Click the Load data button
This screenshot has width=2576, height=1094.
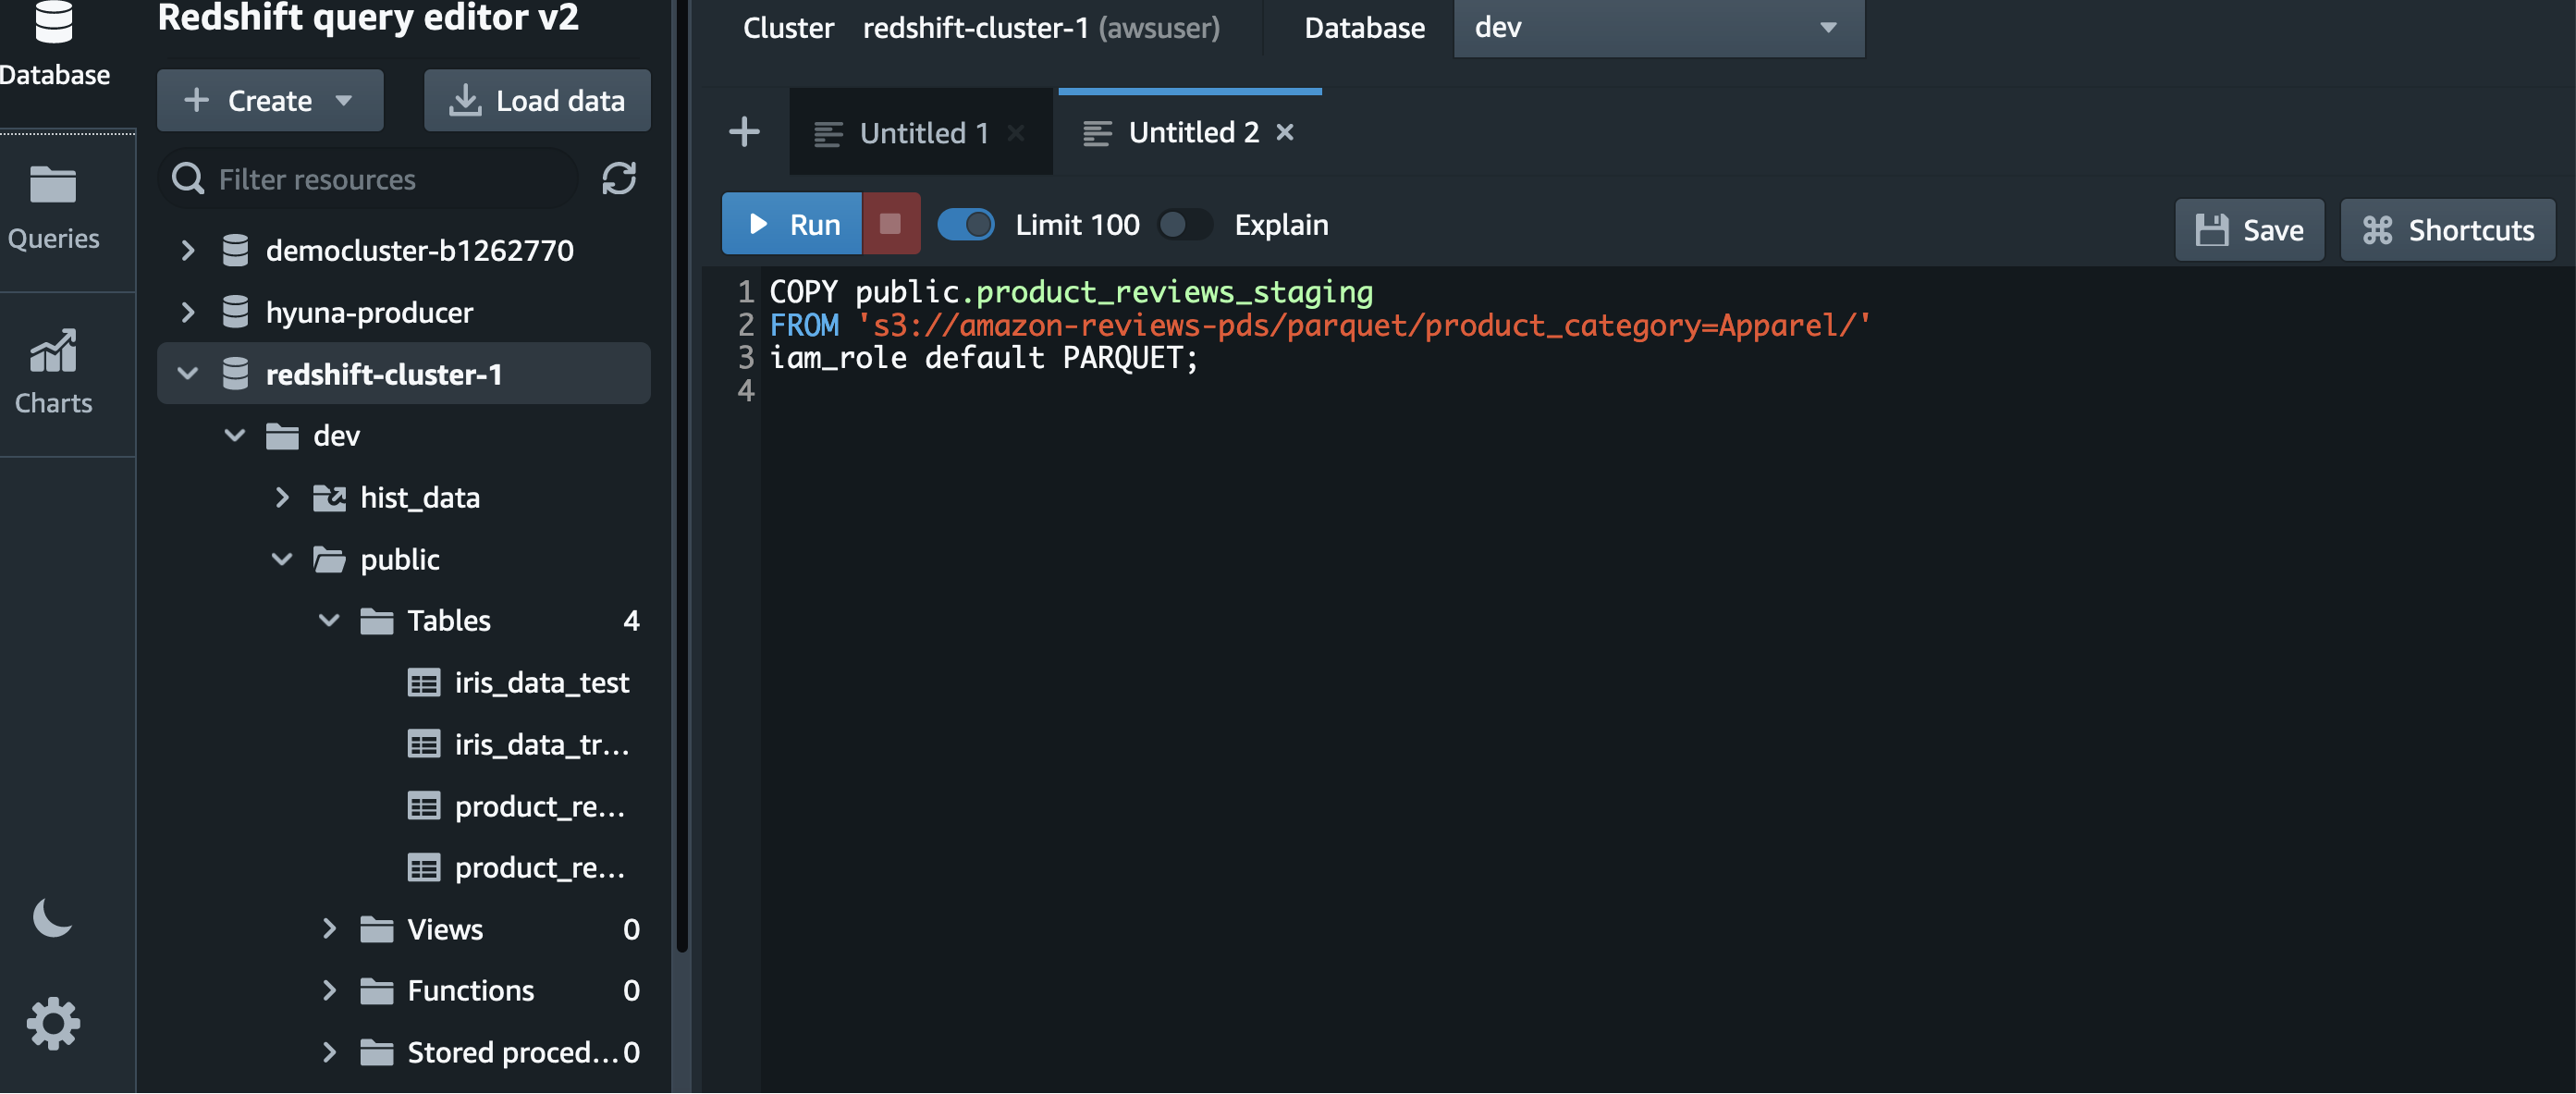click(x=538, y=100)
